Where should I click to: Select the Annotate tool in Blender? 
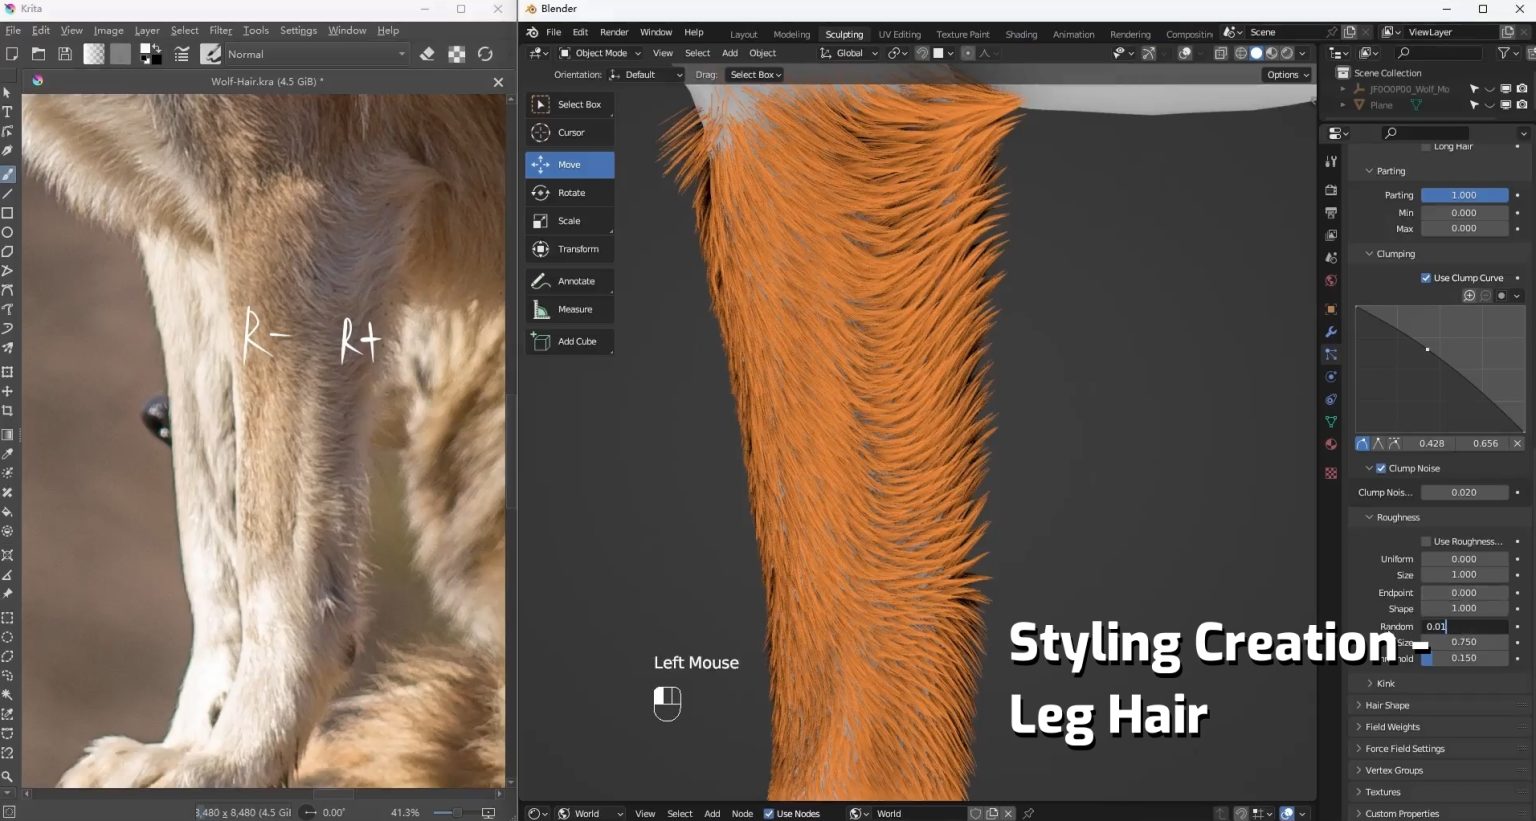click(x=570, y=281)
